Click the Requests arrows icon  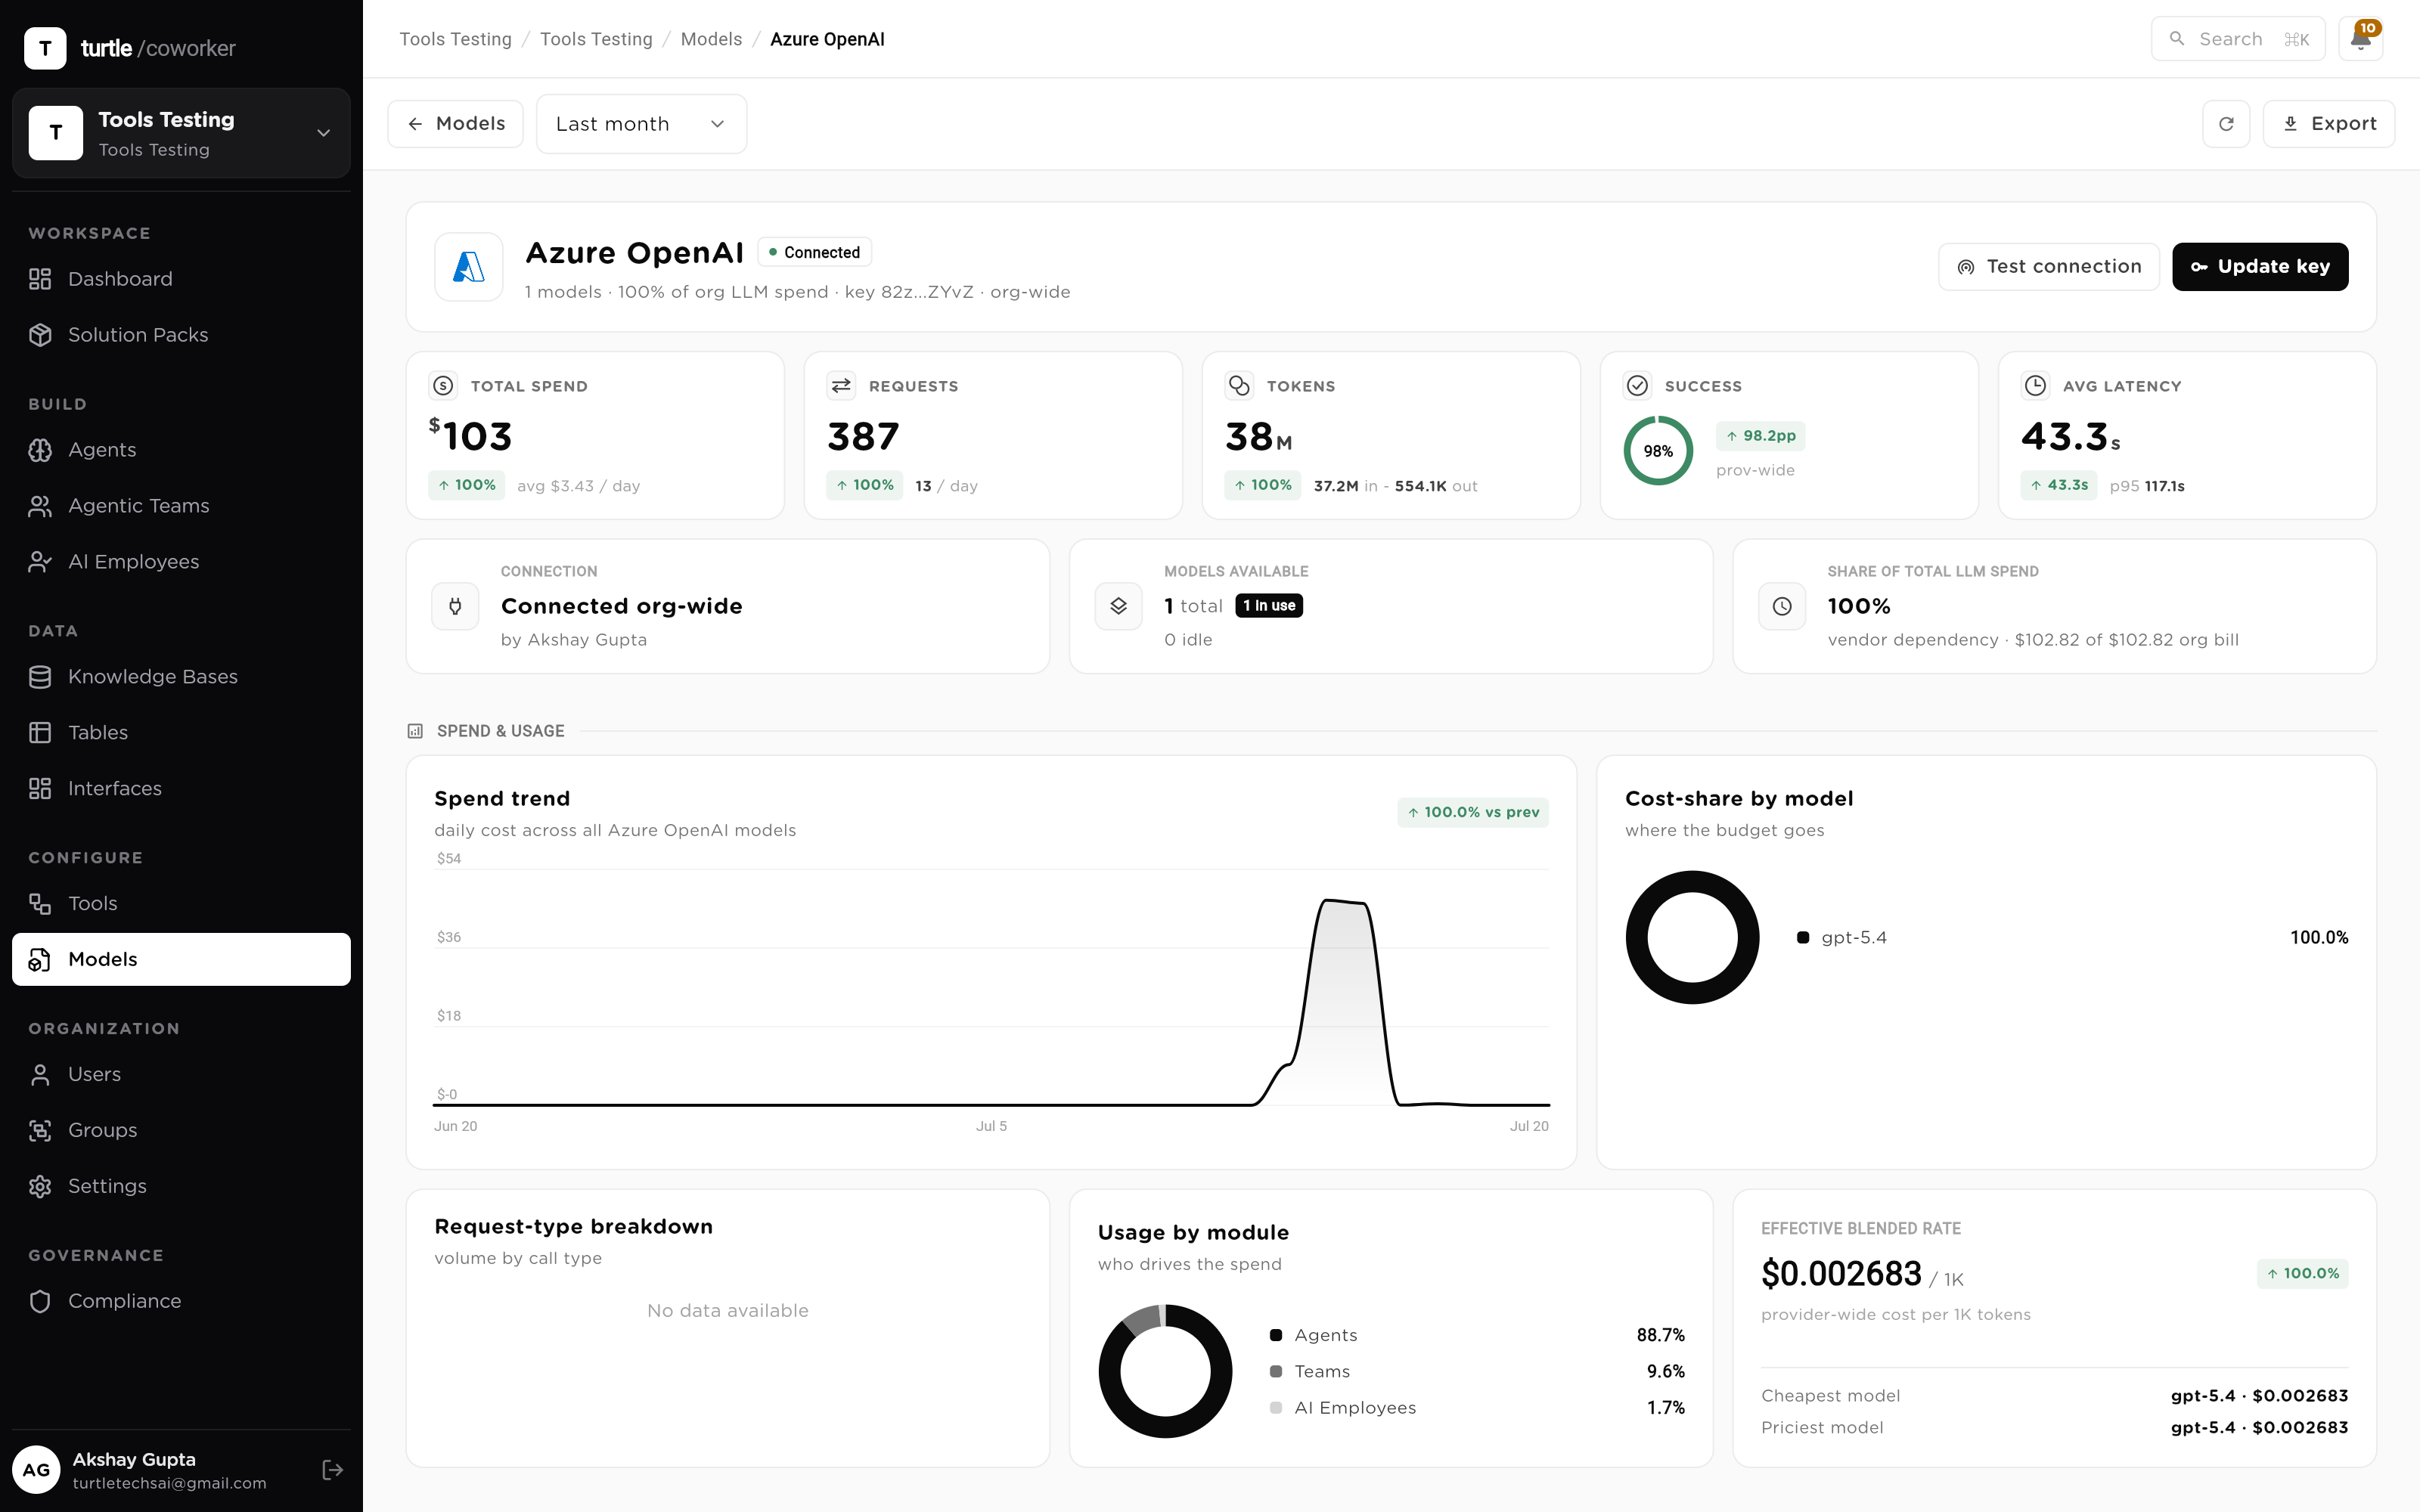tap(841, 386)
